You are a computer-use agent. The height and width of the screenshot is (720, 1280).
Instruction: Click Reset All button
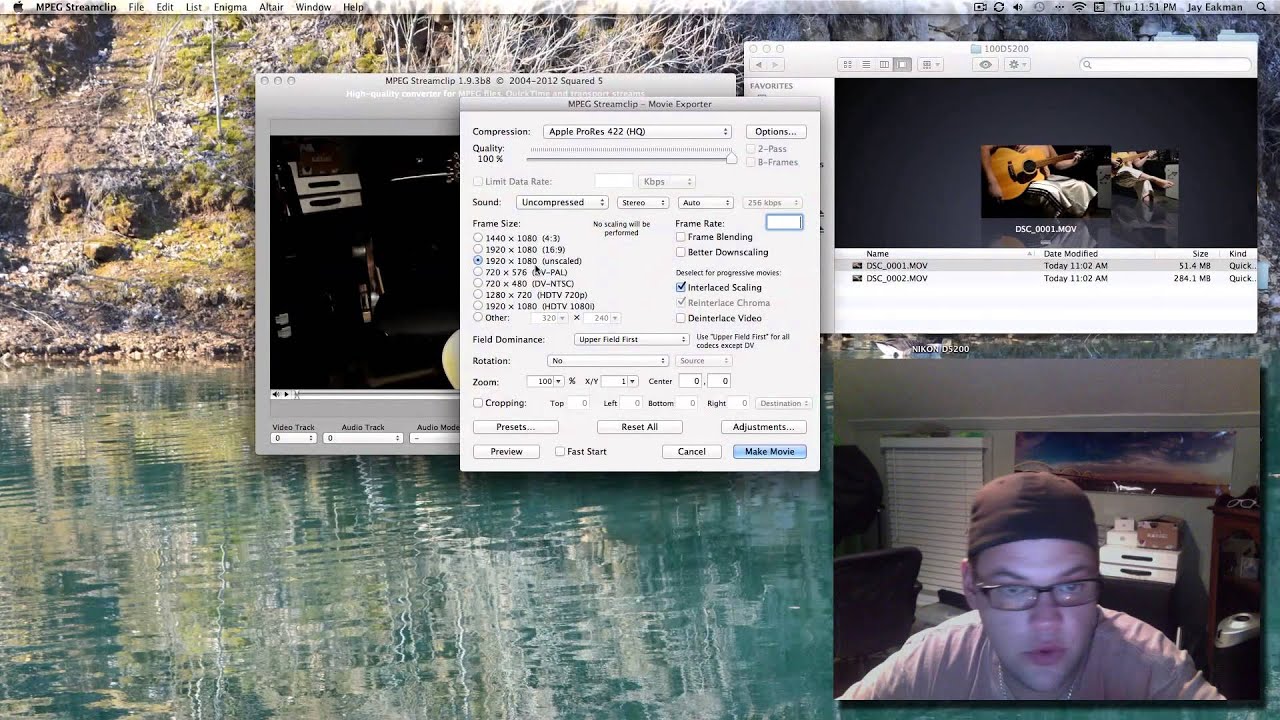coord(639,427)
